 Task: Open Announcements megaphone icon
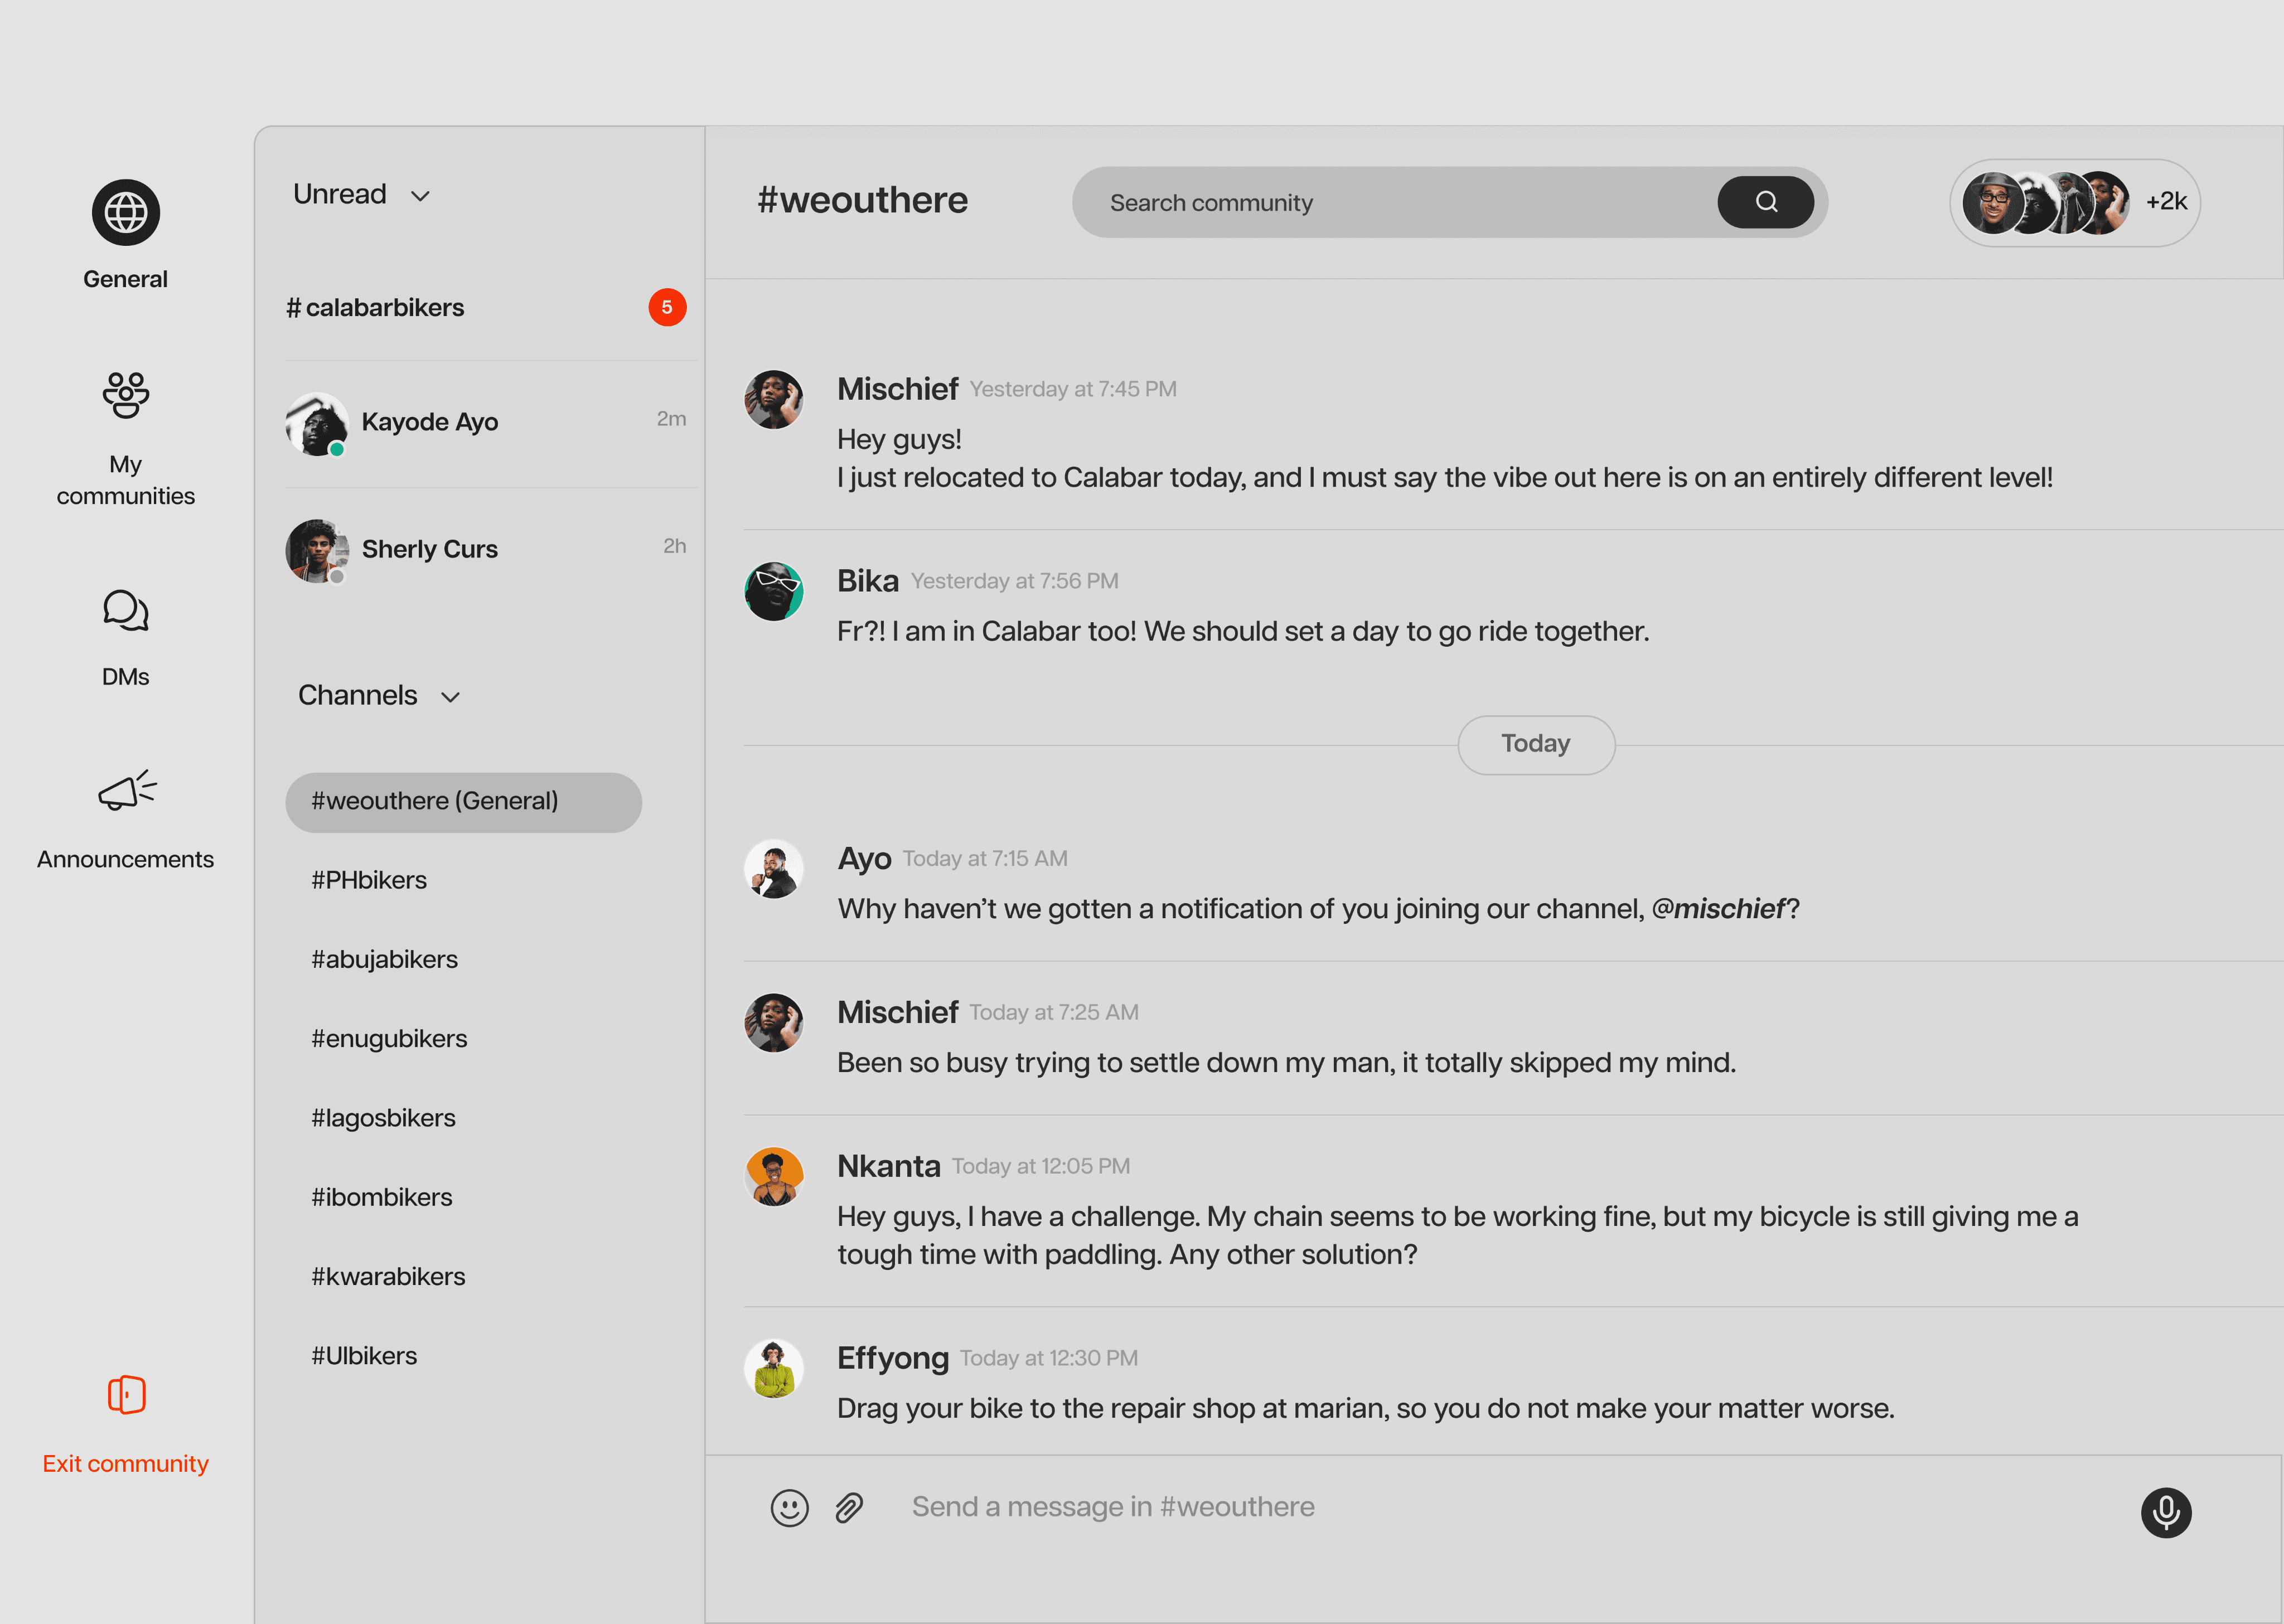[x=127, y=790]
